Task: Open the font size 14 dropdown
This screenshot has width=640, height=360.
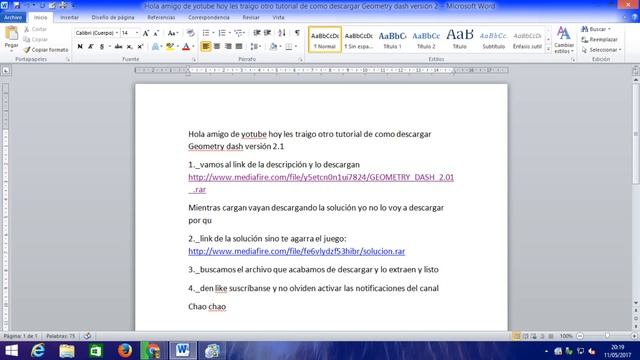Action: [x=137, y=33]
